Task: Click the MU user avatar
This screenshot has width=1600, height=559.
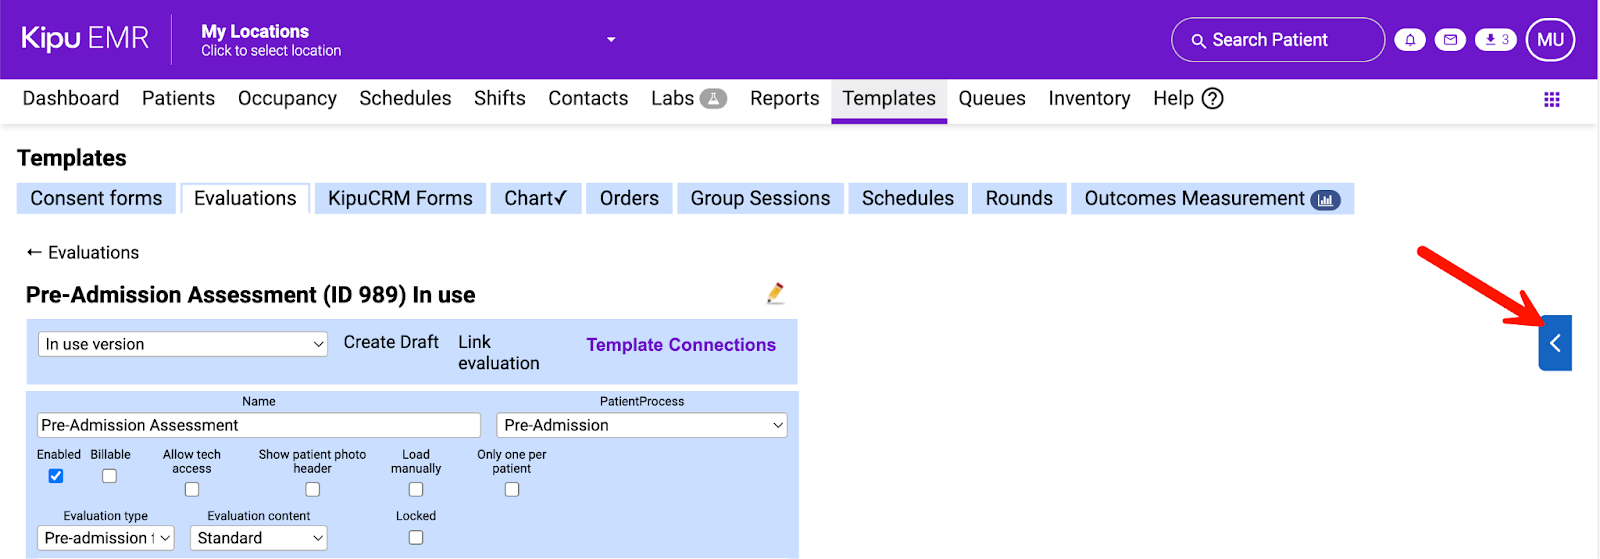Action: pos(1550,40)
